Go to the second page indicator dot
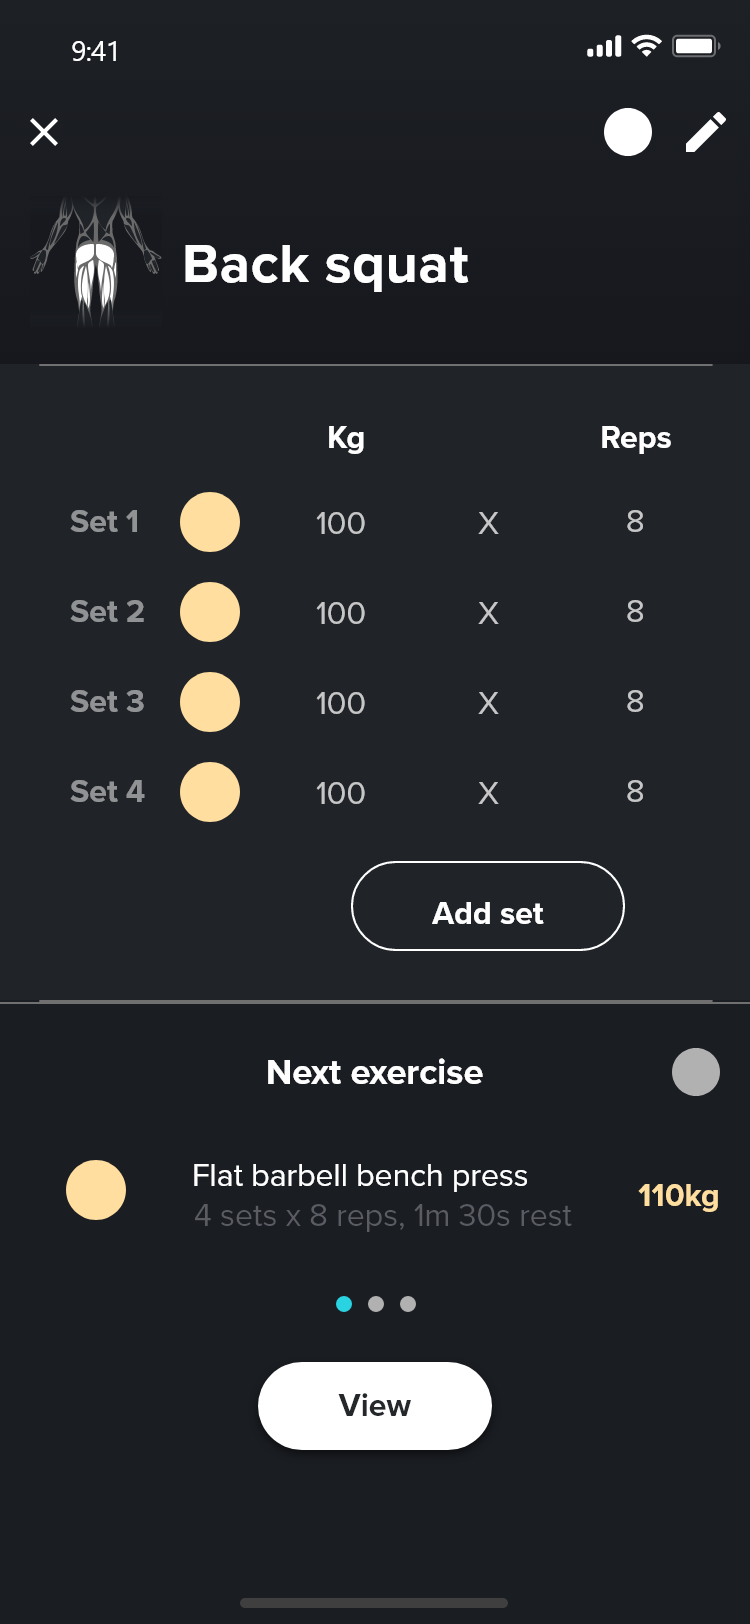Screen dimensions: 750x1624 [x=376, y=1304]
